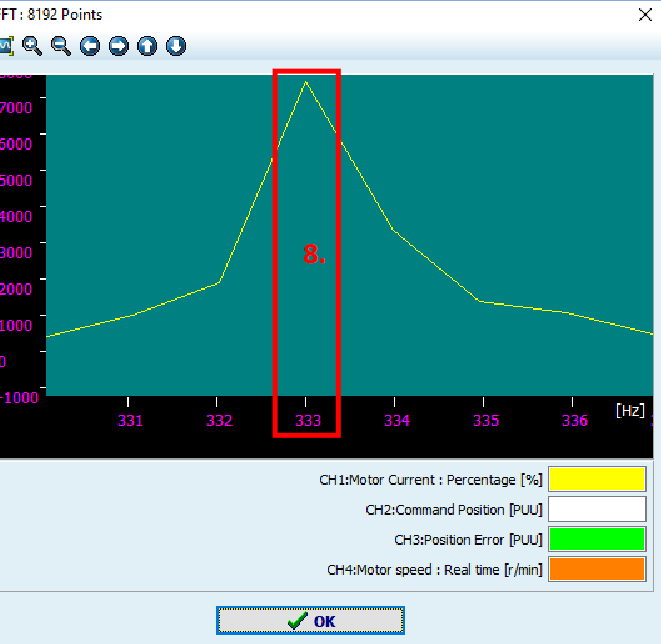Click the orange CH4 Motor speed swatch
Screen dimensions: 661x644
click(x=596, y=570)
